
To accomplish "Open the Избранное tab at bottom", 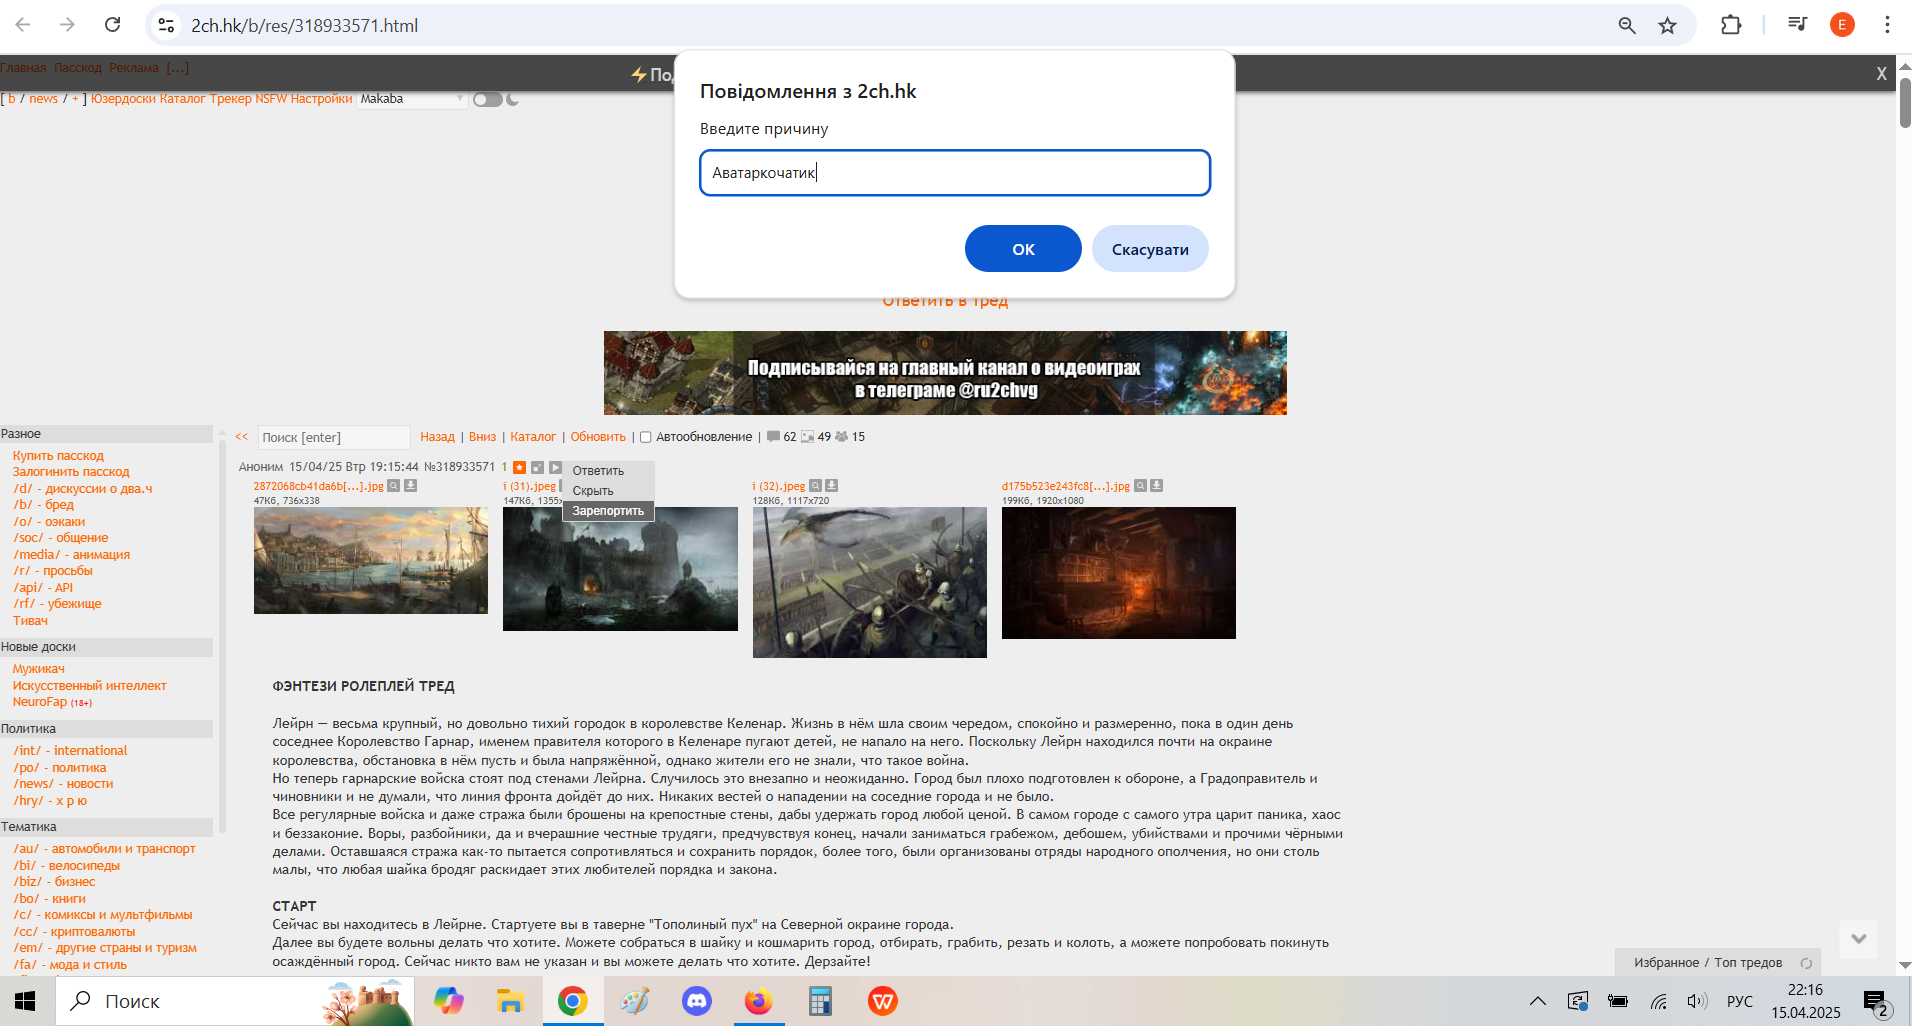I will 1666,963.
